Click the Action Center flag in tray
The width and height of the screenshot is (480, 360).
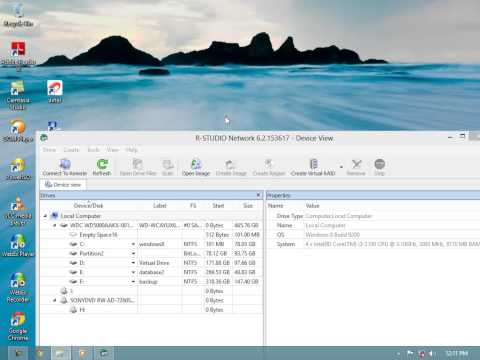click(410, 353)
